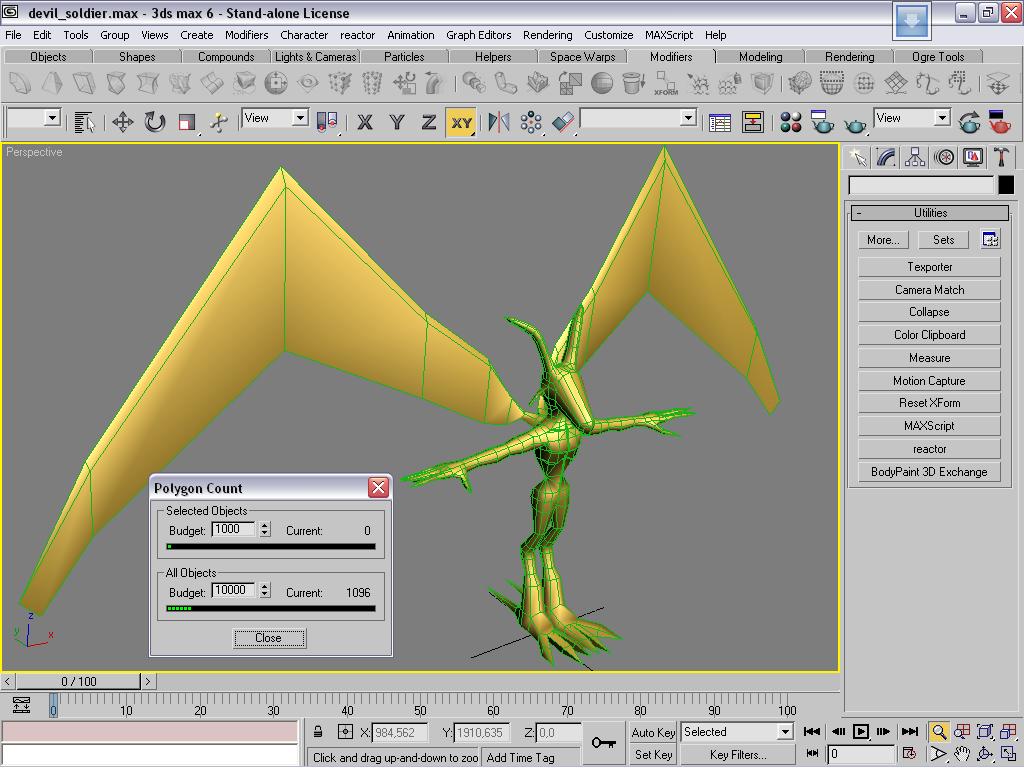
Task: Open the Motion command panel tab
Action: click(944, 157)
